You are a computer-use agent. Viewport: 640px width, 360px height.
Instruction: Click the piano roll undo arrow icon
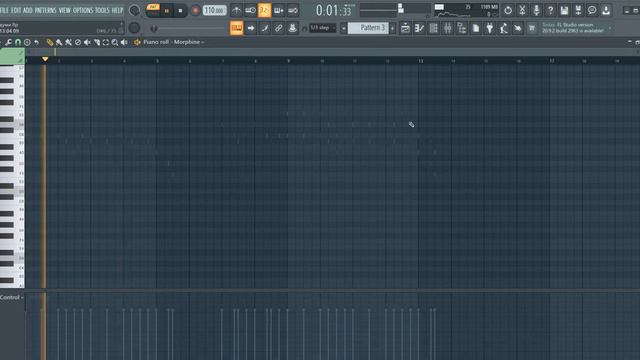point(36,42)
